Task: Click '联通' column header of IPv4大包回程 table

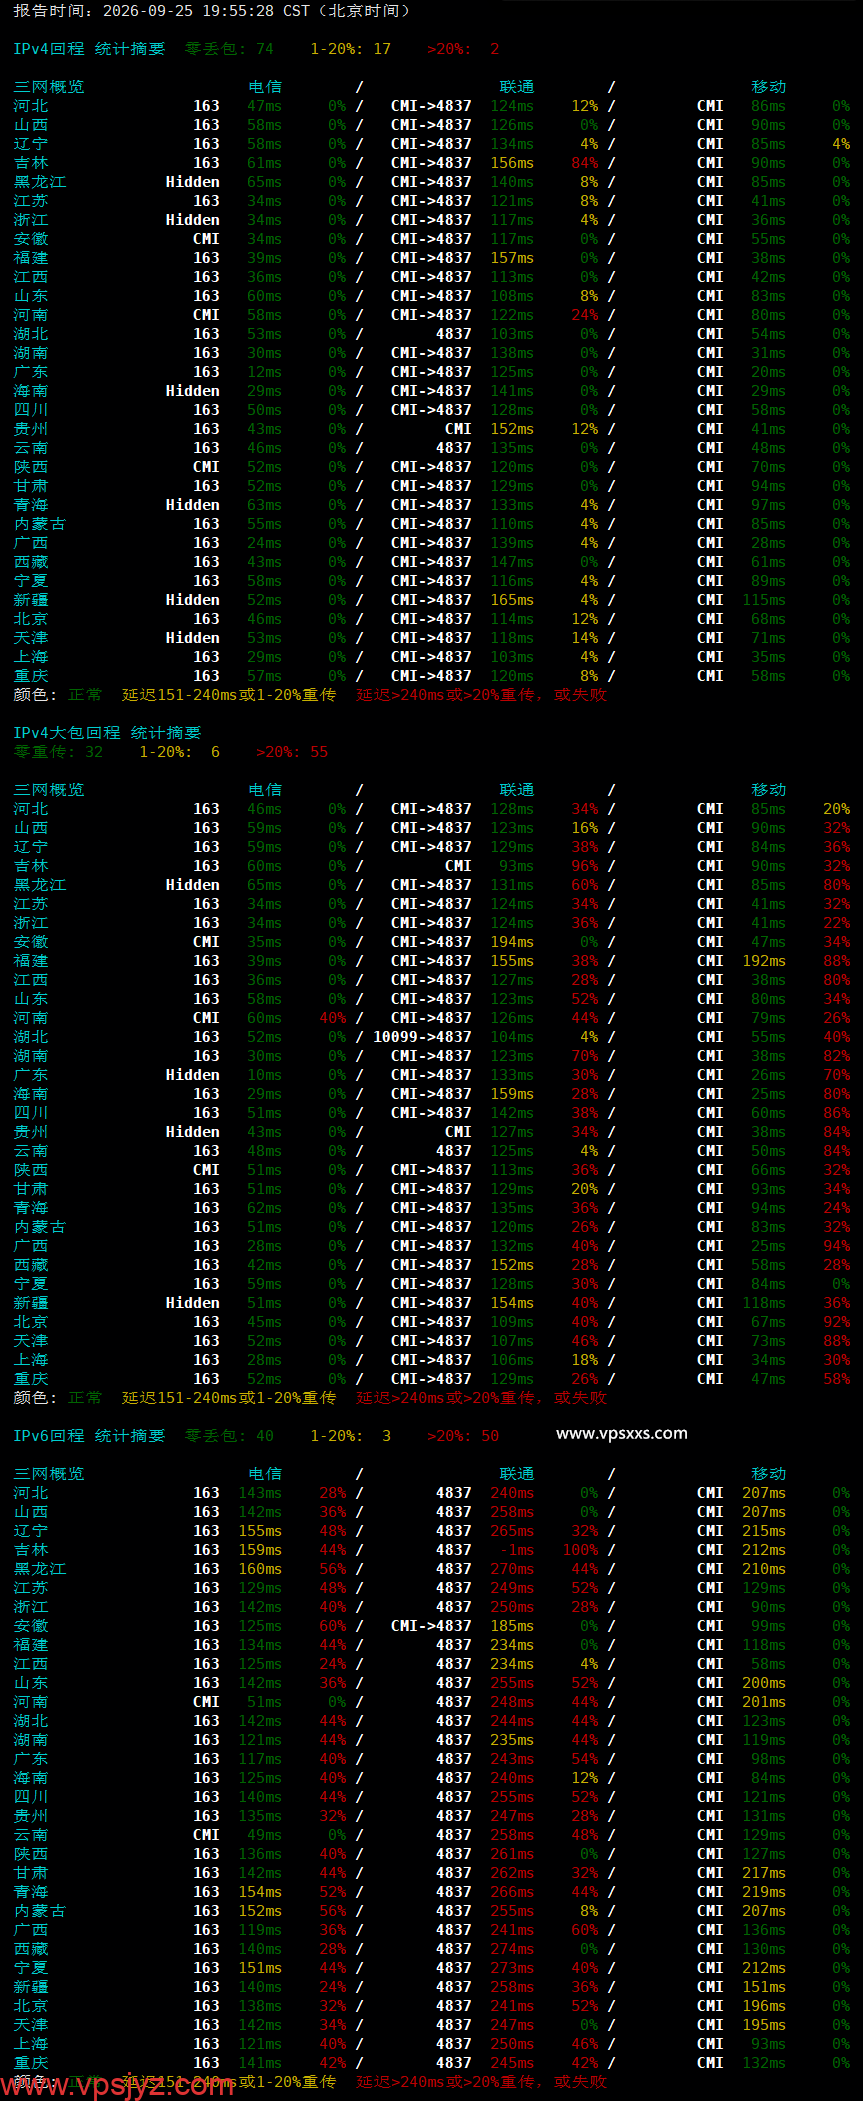Action: (517, 790)
